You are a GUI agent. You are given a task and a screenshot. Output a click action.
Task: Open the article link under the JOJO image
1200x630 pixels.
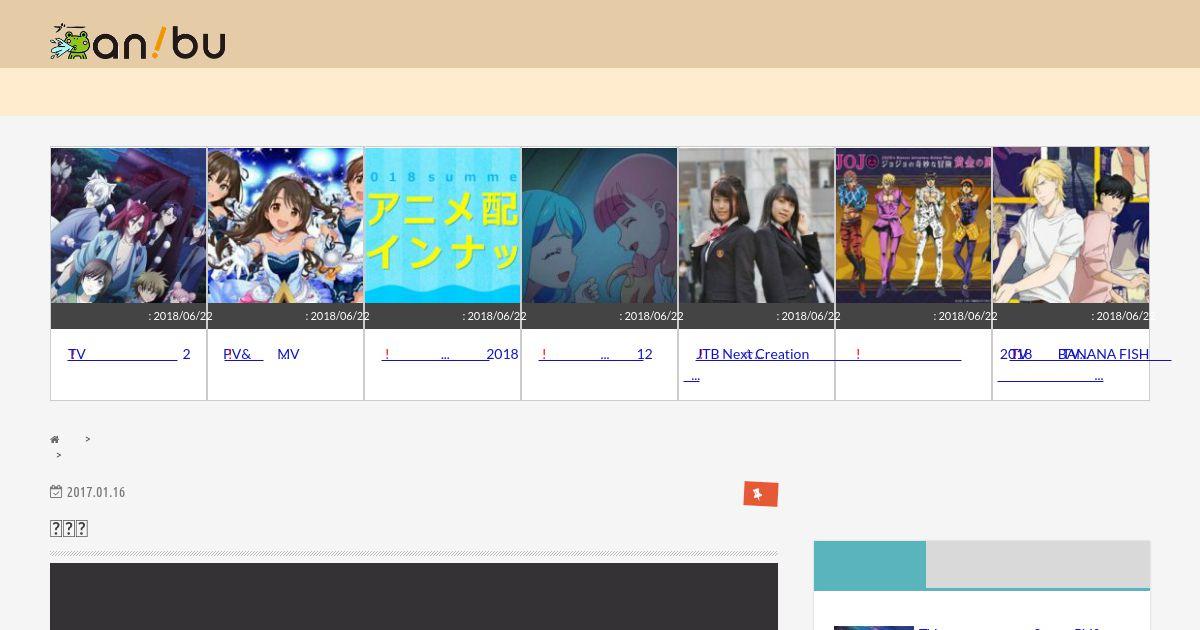point(909,354)
